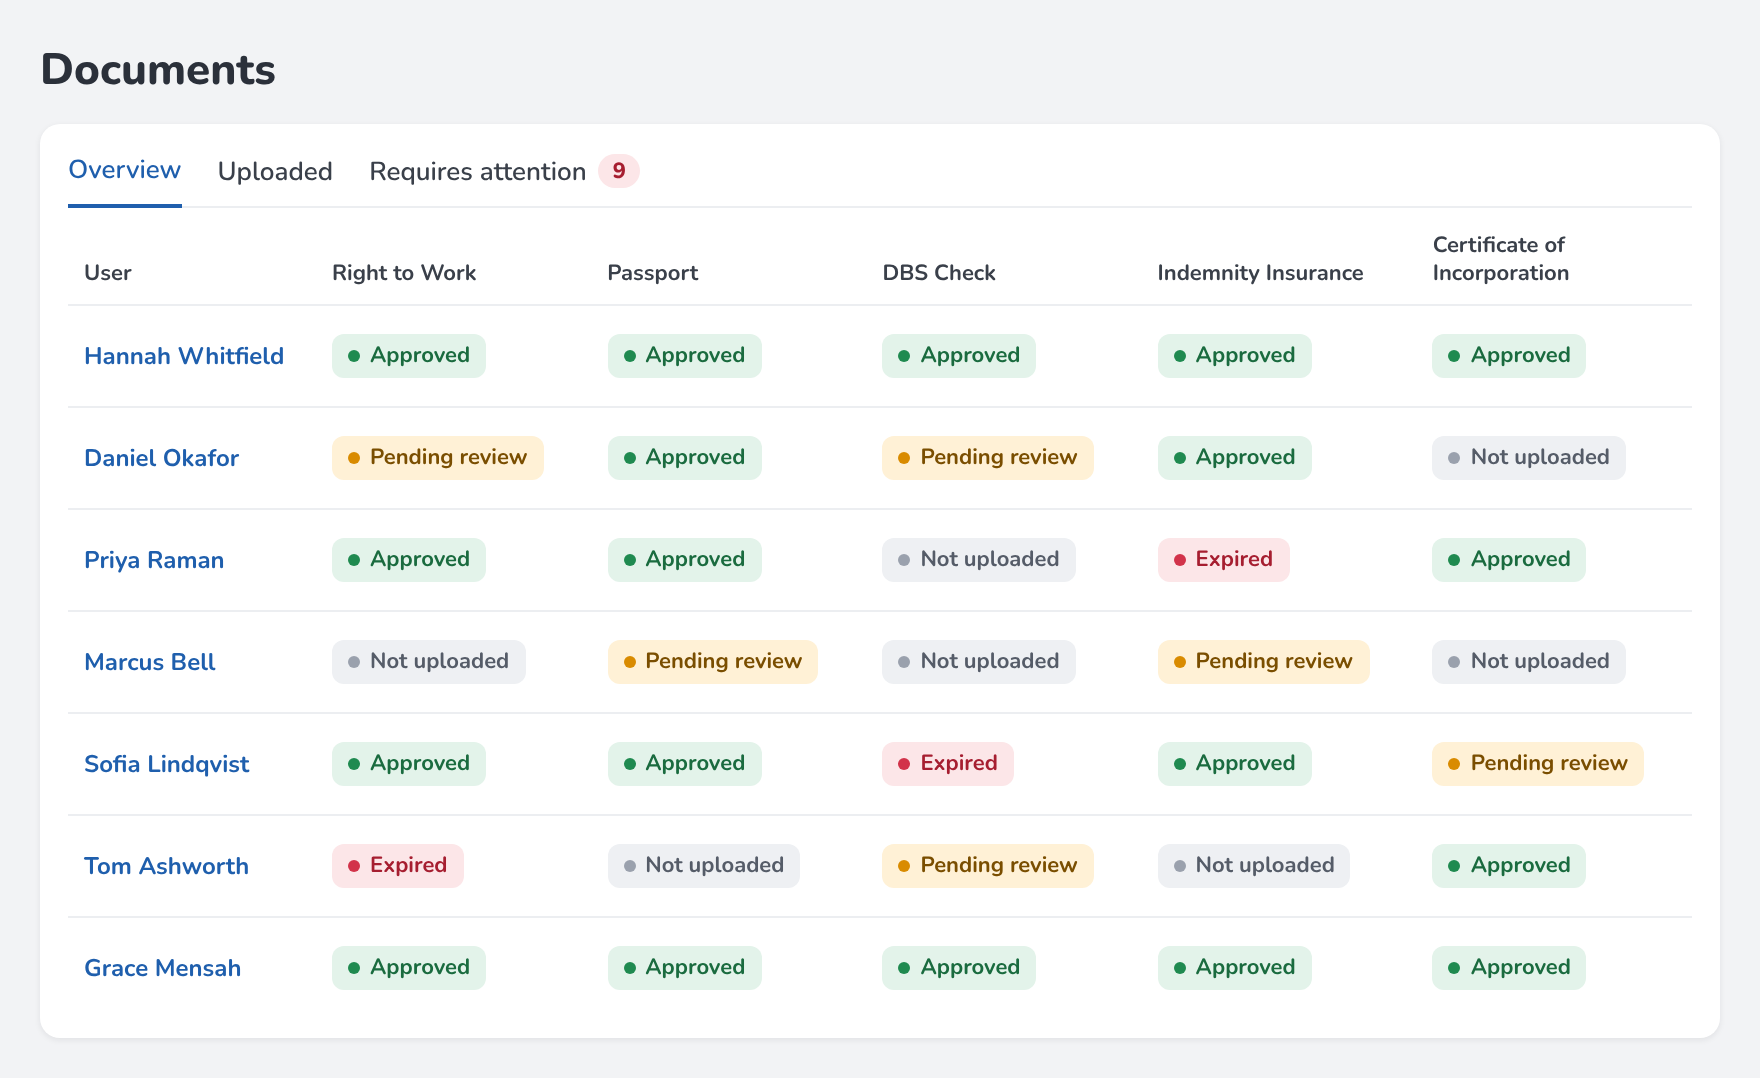
Task: Click Marcus Bell's Right to Work Not uploaded badge
Action: pyautogui.click(x=429, y=662)
